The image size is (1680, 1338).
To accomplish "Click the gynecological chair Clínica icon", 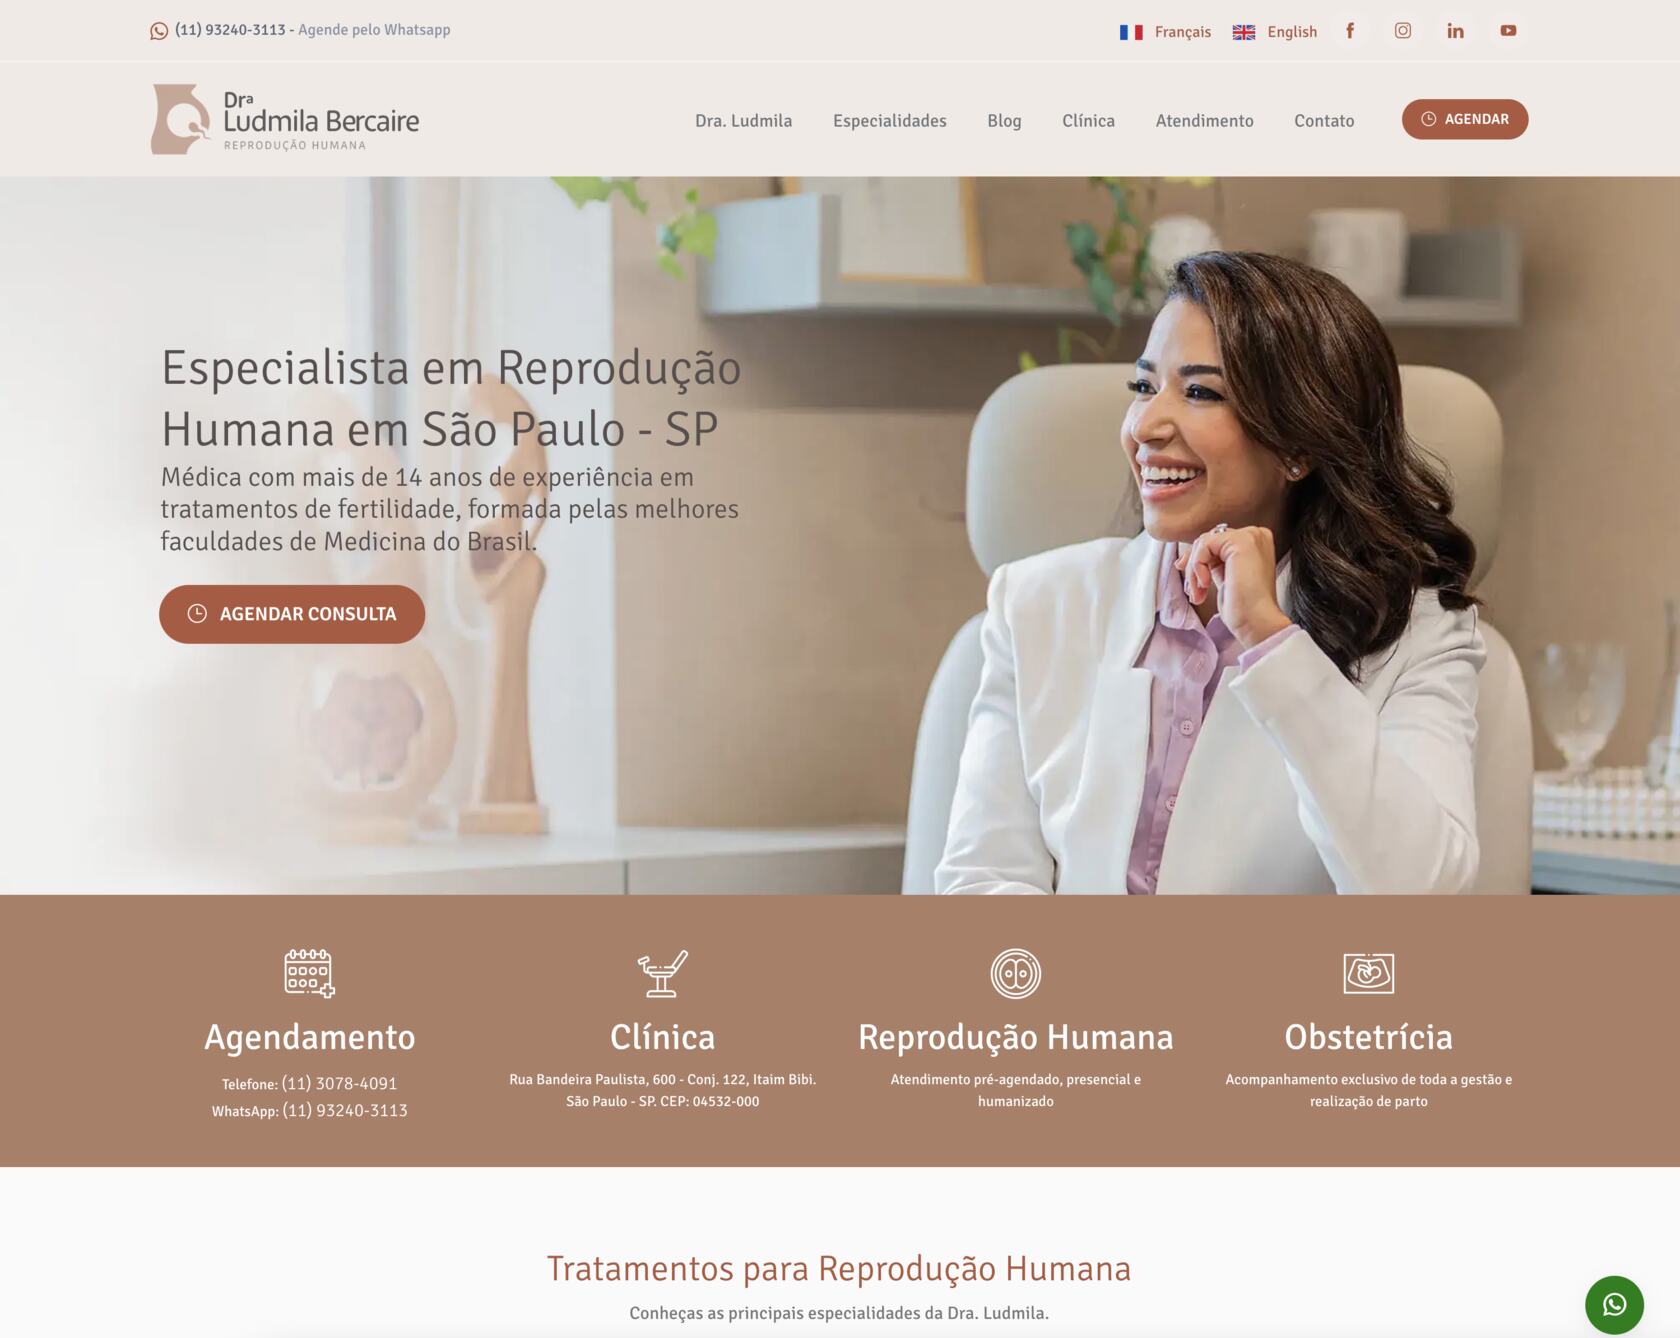I will click(x=662, y=973).
